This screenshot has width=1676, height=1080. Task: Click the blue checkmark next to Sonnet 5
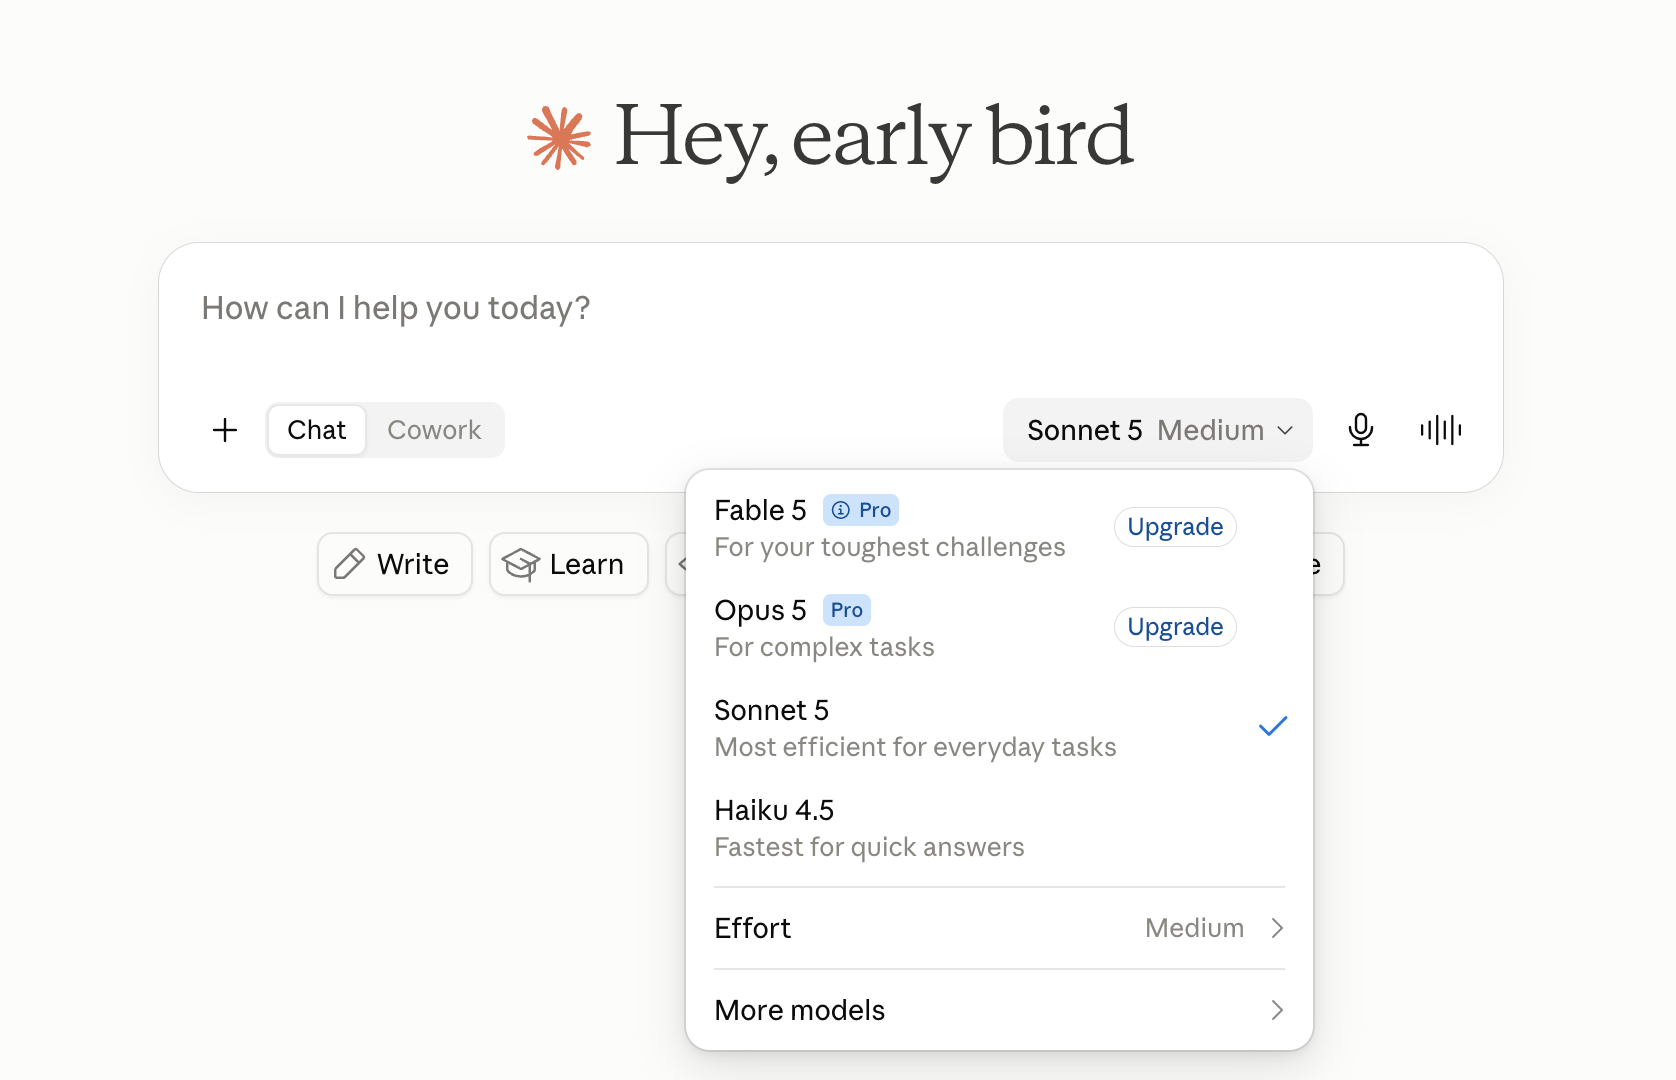[1272, 727]
